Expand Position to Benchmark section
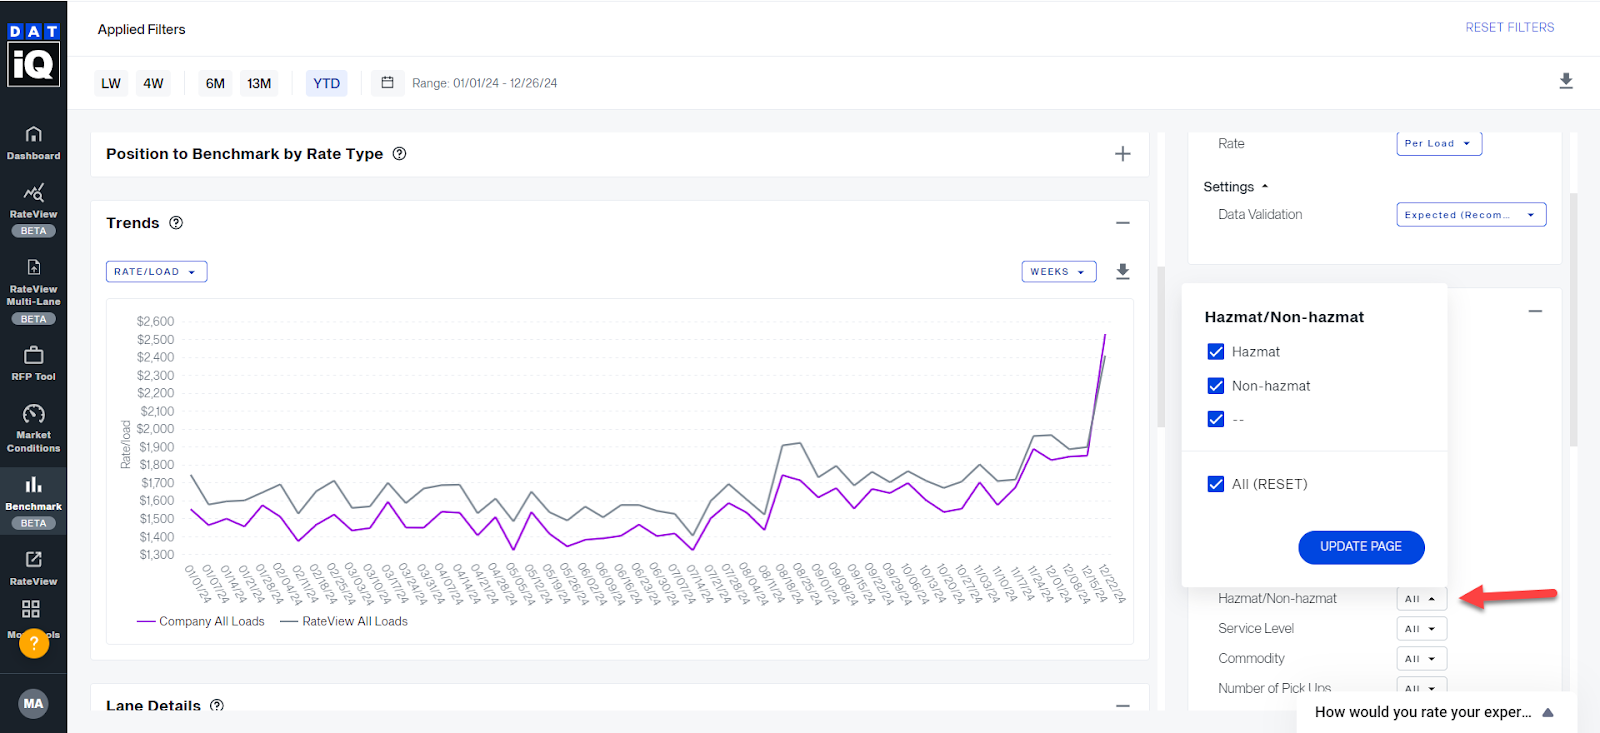Screen dimensions: 1600x733 1123,154
